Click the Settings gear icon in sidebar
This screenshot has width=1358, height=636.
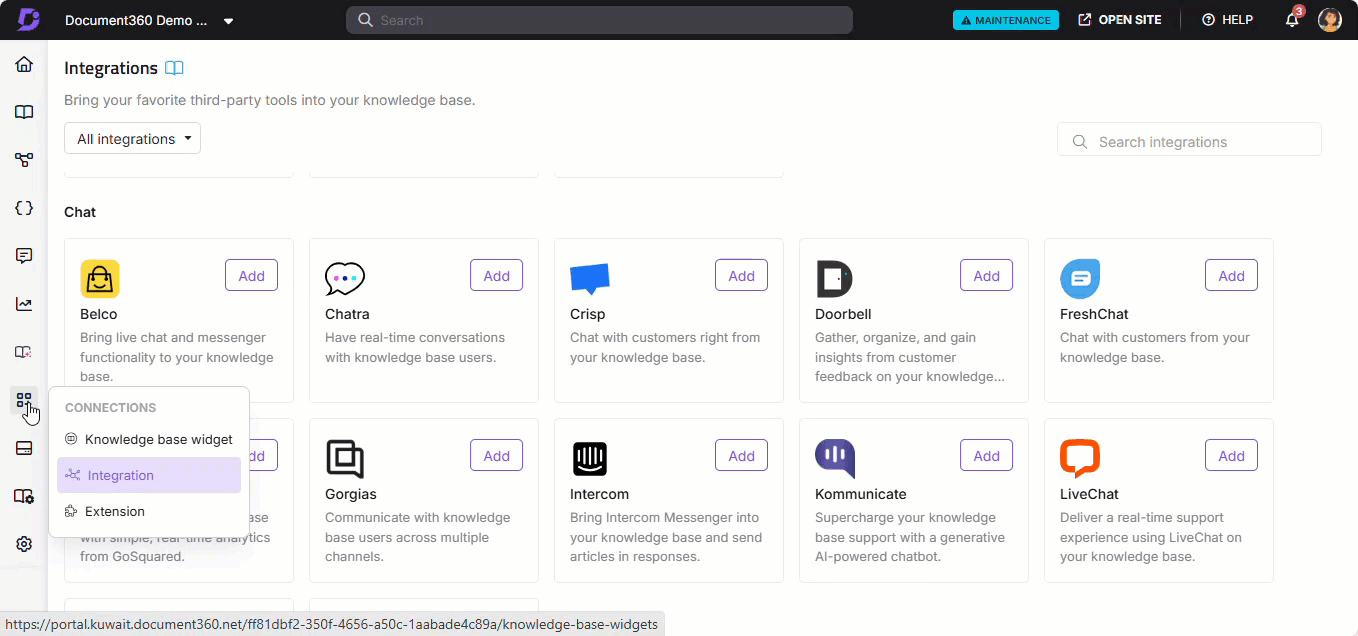tap(24, 544)
